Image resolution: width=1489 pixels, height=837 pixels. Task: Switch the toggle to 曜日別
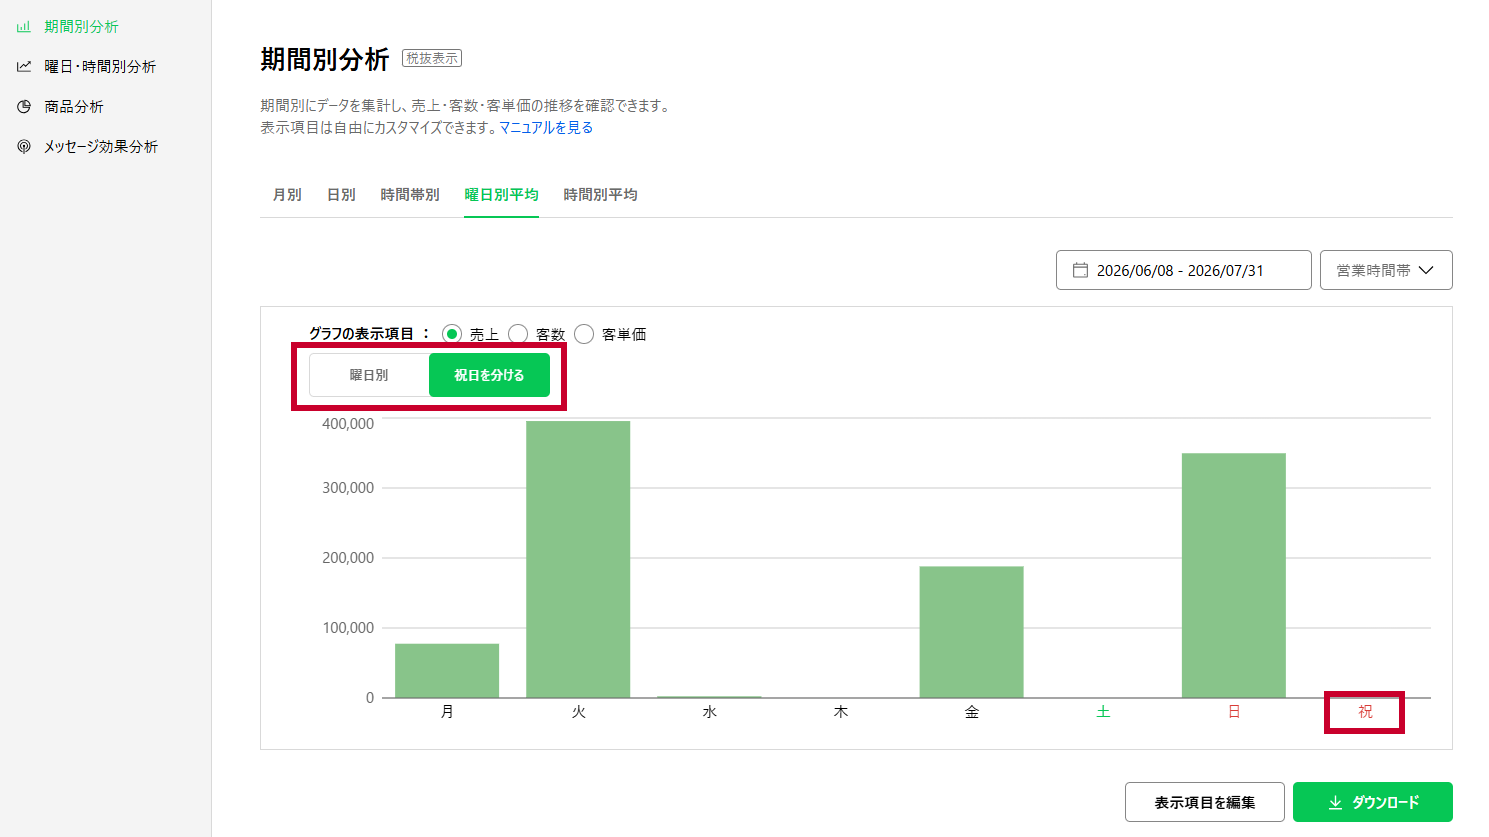click(369, 375)
